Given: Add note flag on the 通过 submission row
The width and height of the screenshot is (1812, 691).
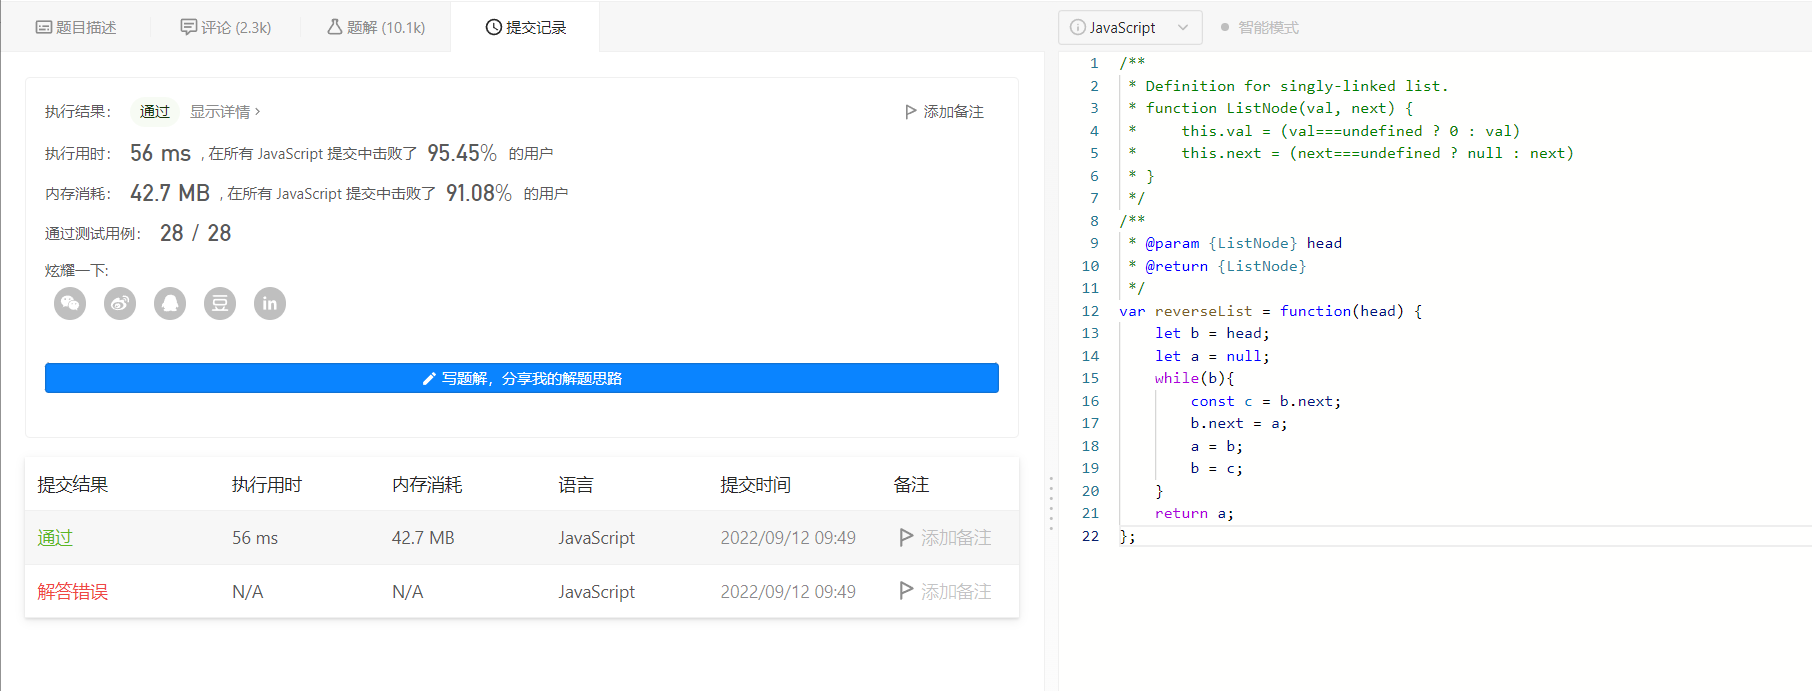Looking at the screenshot, I should click(945, 538).
